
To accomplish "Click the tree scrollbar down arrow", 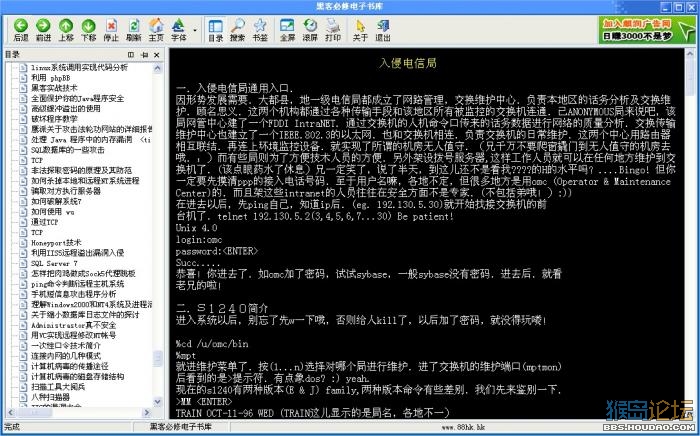I will pos(158,402).
